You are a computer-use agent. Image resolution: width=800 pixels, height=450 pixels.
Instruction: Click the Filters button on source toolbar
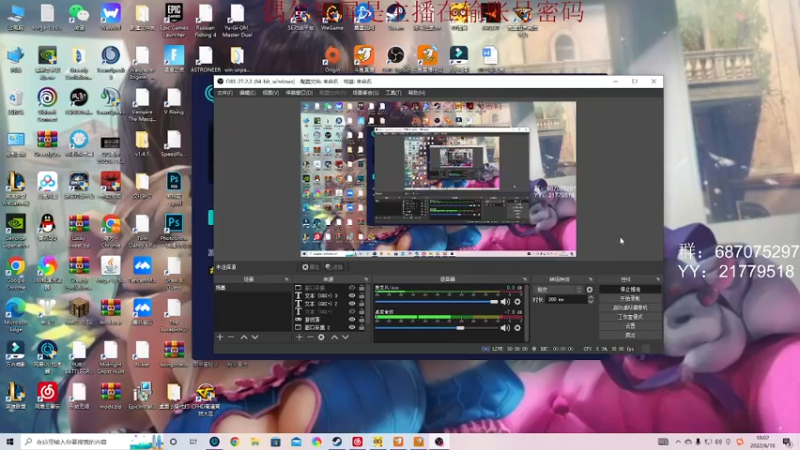334,267
